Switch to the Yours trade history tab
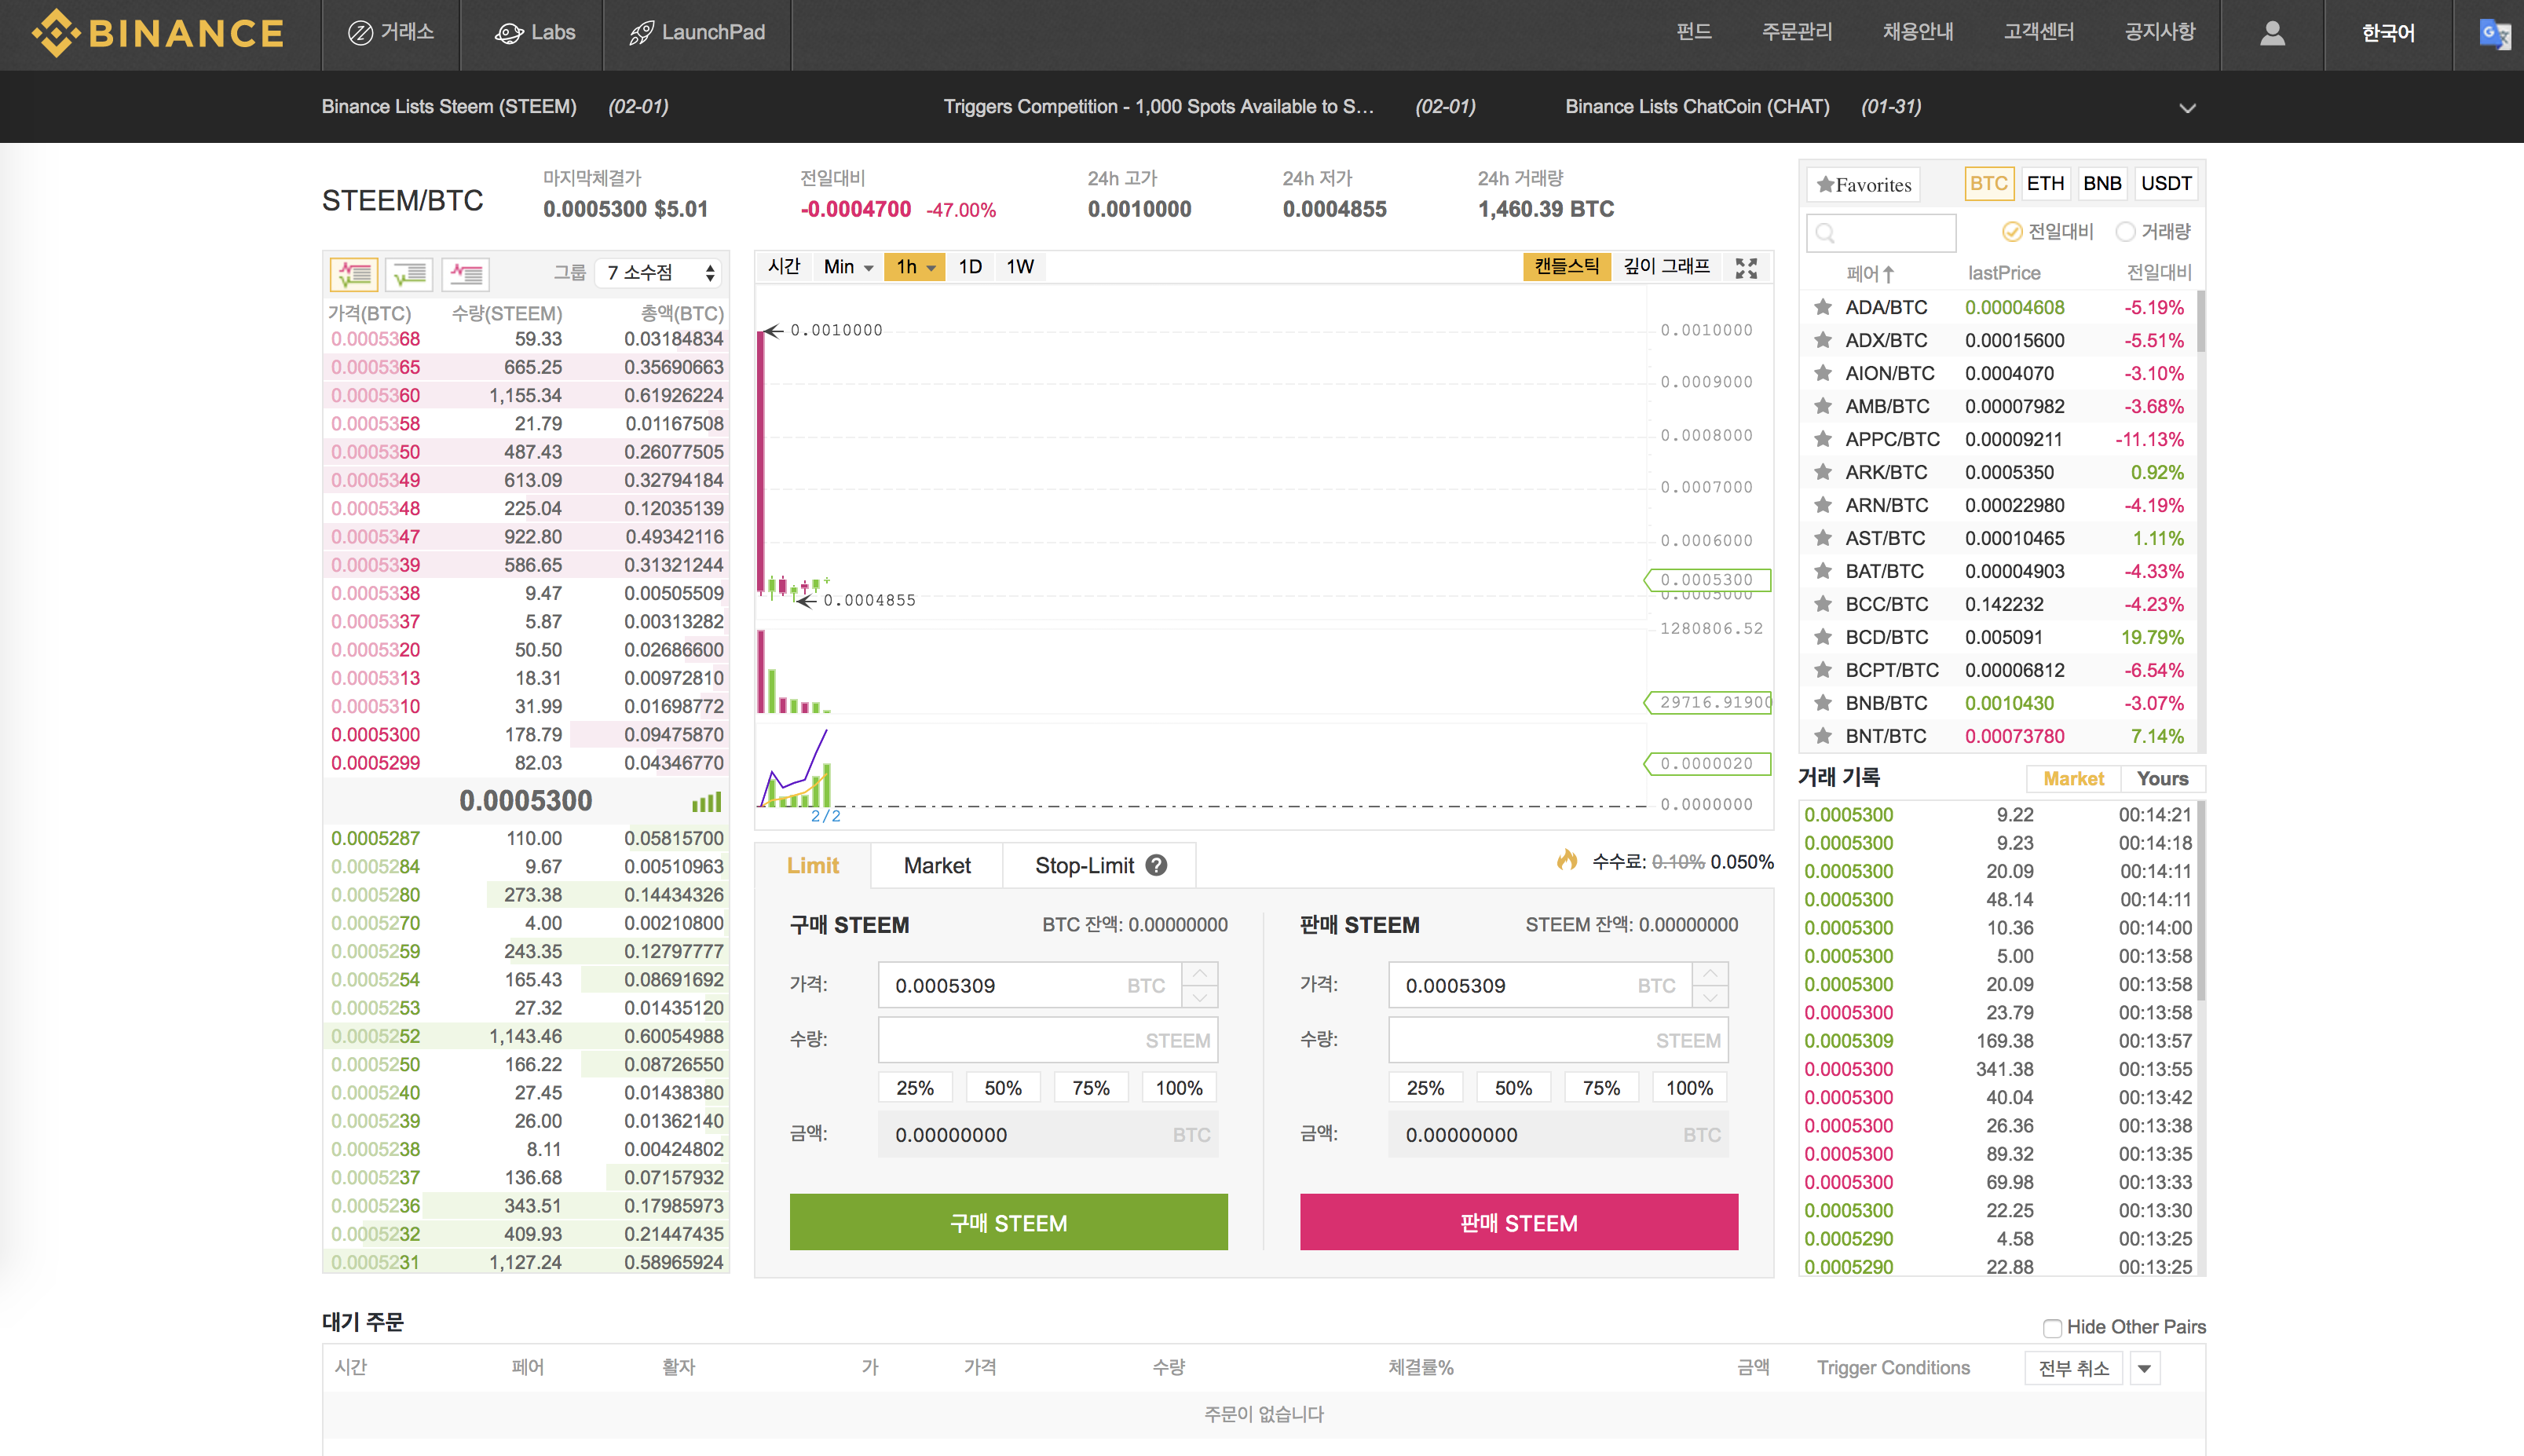The image size is (2524, 1456). pyautogui.click(x=2162, y=778)
